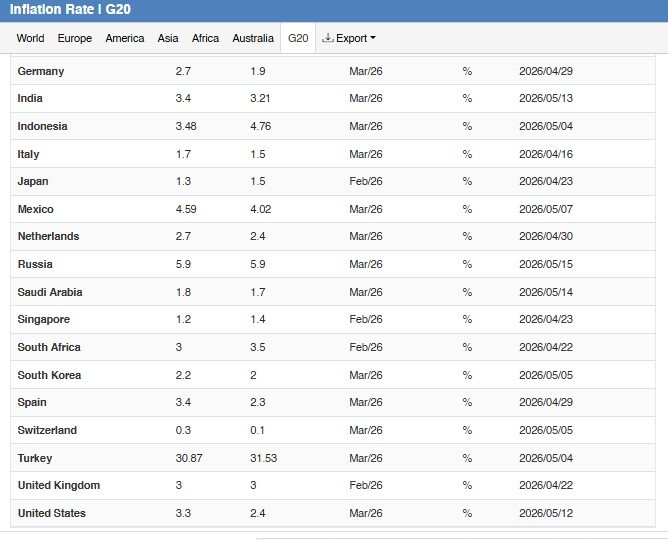Open the Australia tab
668x540 pixels.
click(253, 39)
